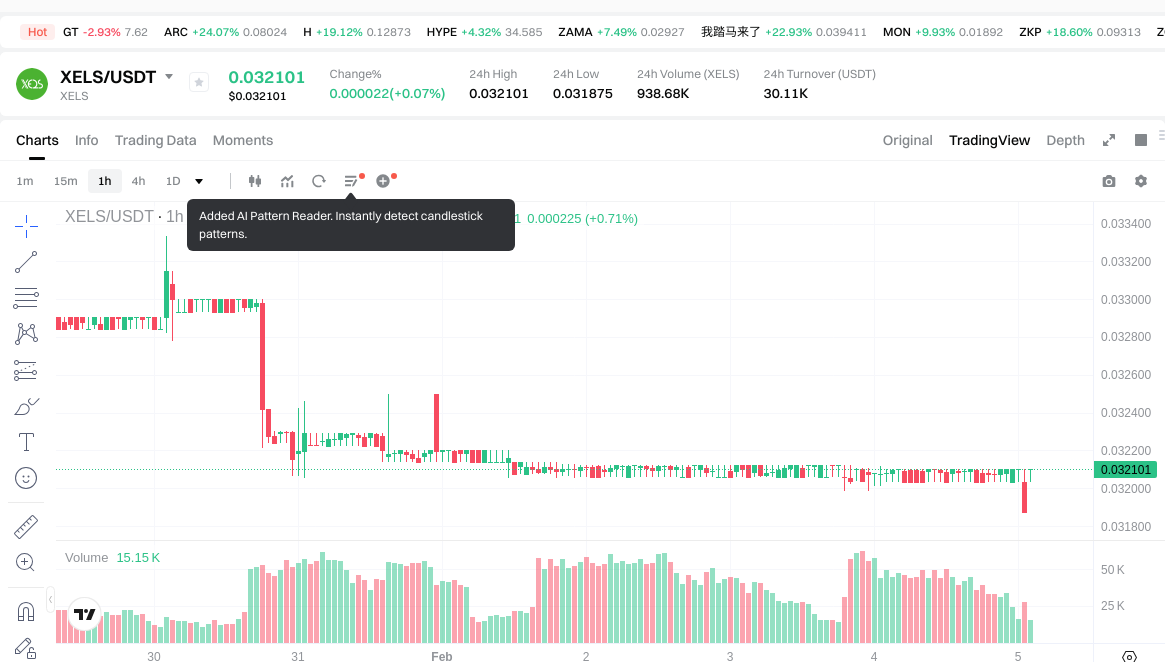The height and width of the screenshot is (662, 1165).
Task: Switch to the Depth chart view
Action: tap(1065, 140)
